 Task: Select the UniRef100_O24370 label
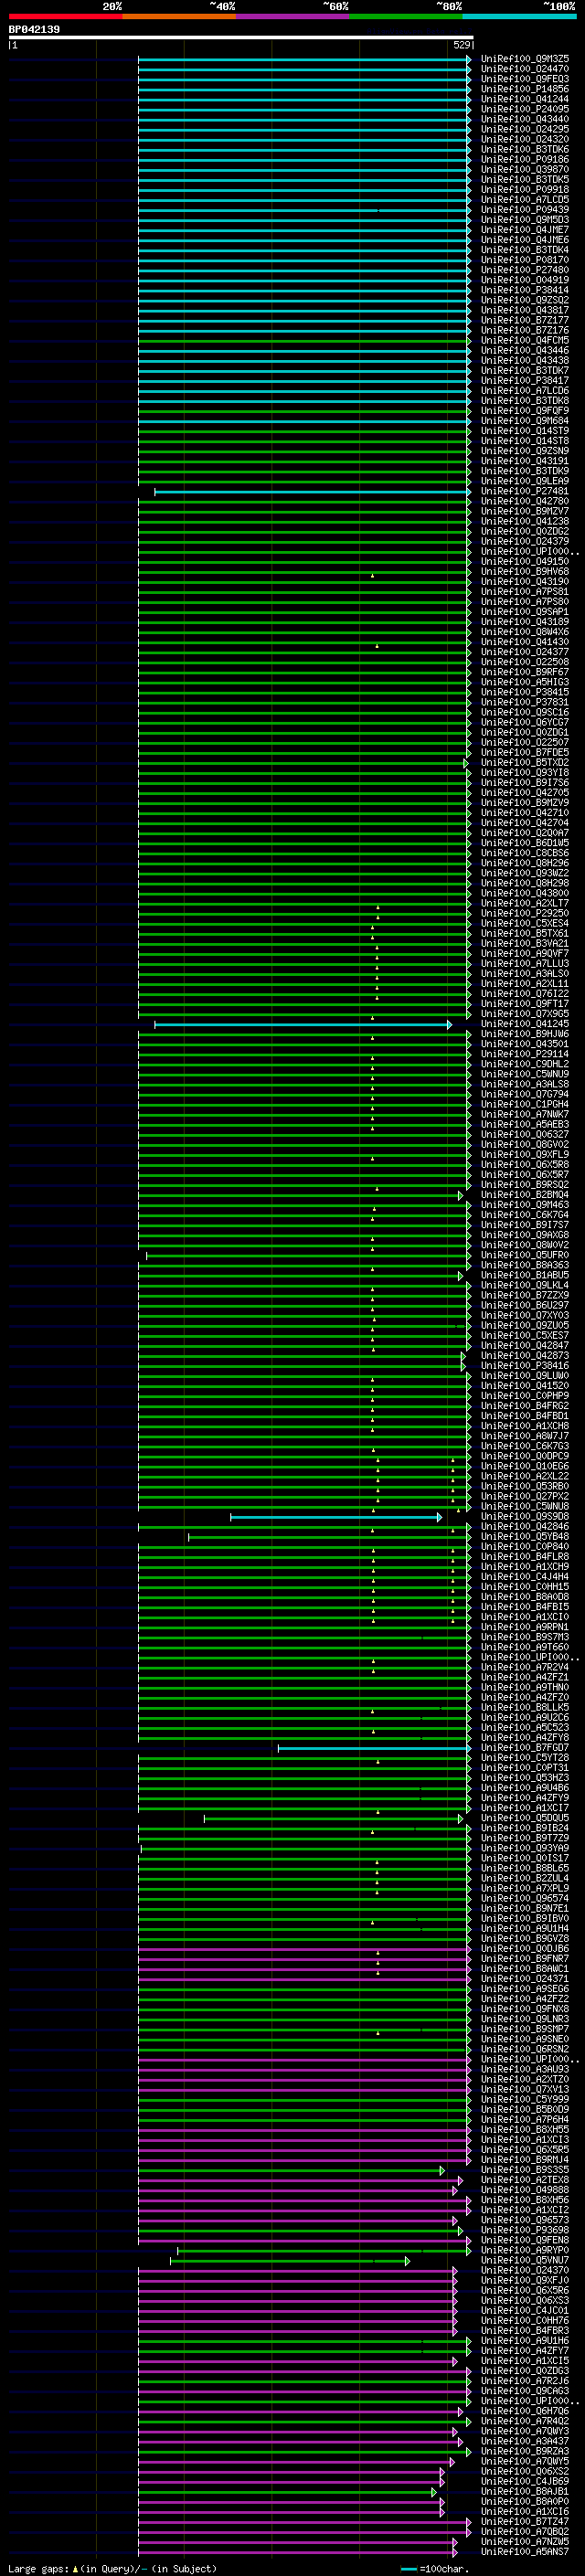point(525,2270)
